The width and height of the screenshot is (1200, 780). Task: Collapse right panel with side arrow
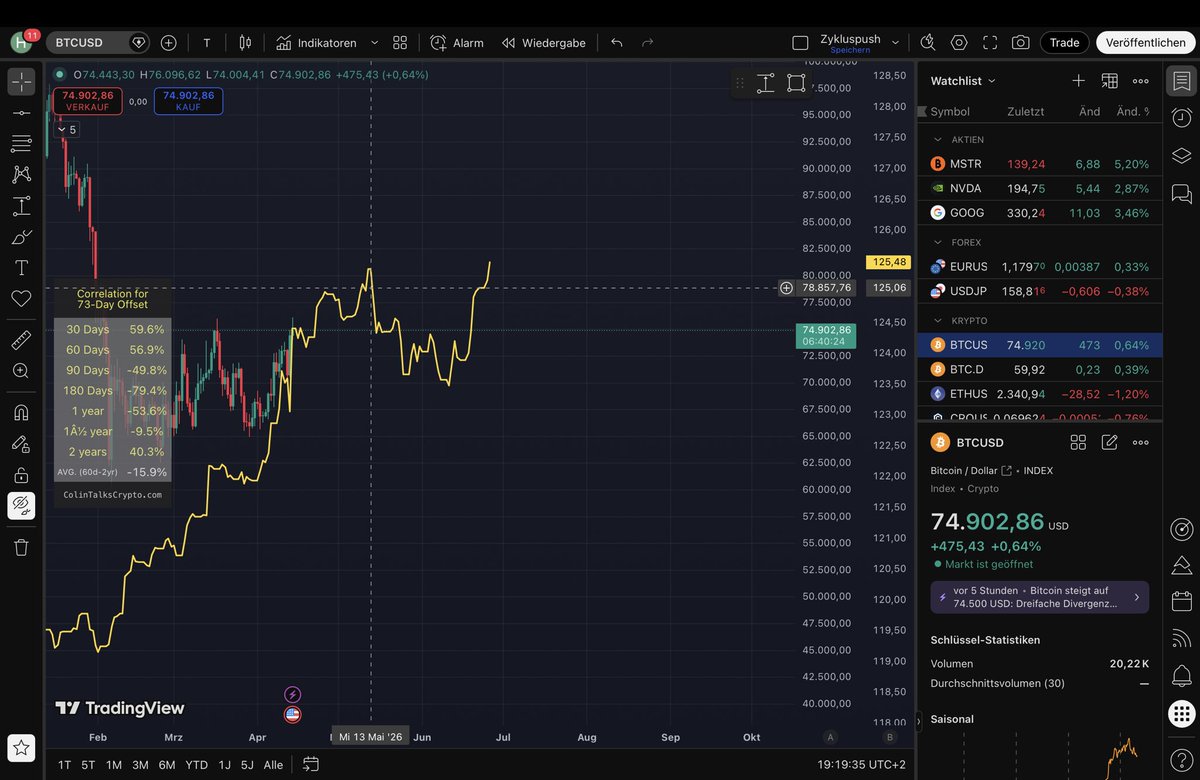coord(919,721)
